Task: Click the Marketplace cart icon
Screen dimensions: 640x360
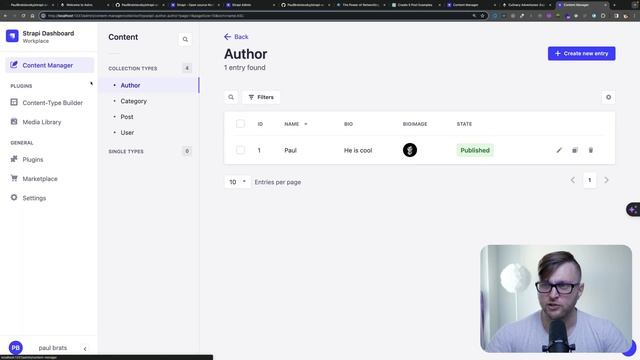Action: [14, 178]
